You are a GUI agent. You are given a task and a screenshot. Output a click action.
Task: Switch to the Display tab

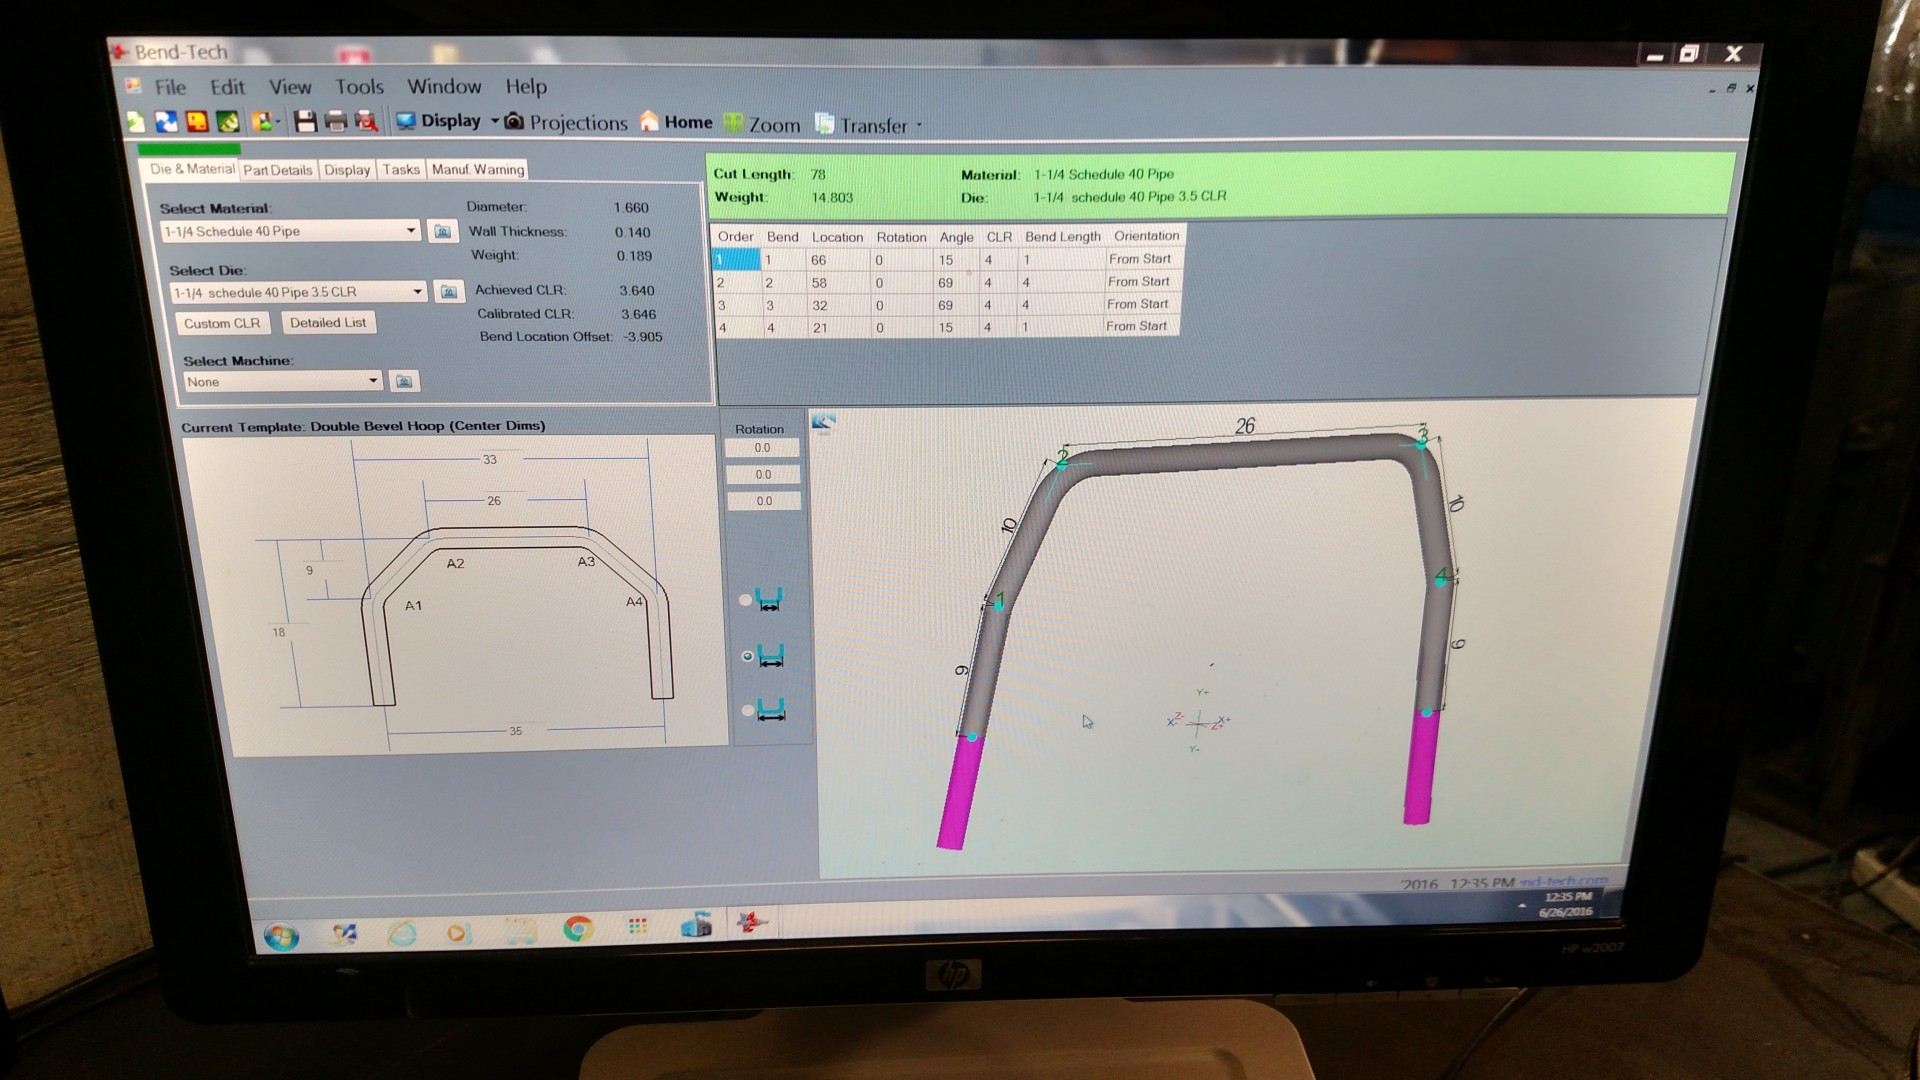[x=347, y=170]
